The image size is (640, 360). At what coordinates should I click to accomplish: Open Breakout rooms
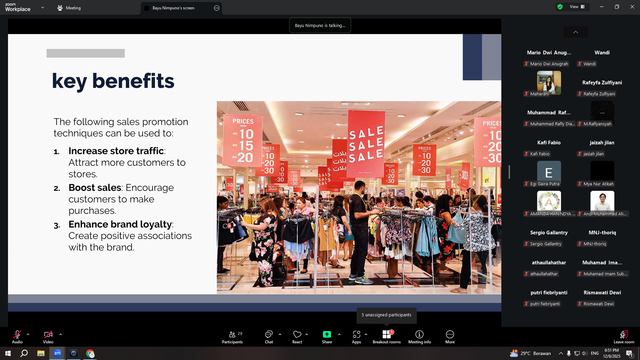pos(387,337)
